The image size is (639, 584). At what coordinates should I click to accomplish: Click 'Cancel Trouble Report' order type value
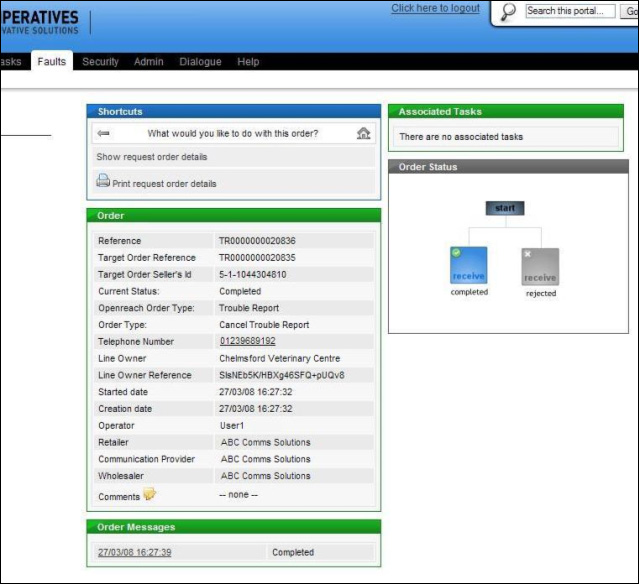coord(264,325)
